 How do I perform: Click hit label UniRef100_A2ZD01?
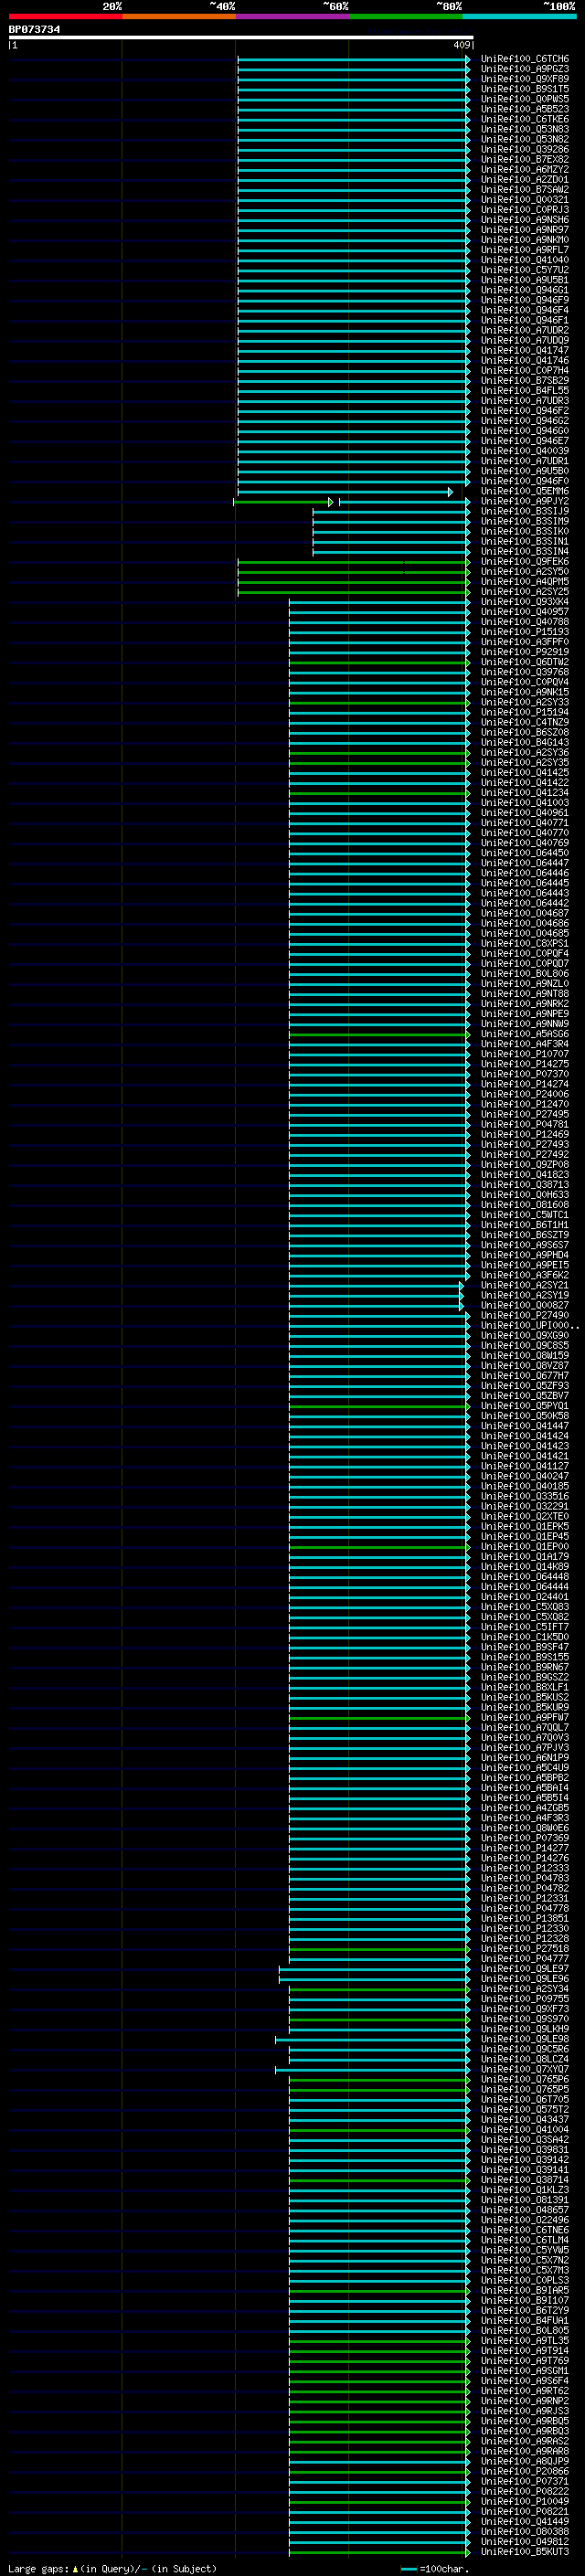525,180
